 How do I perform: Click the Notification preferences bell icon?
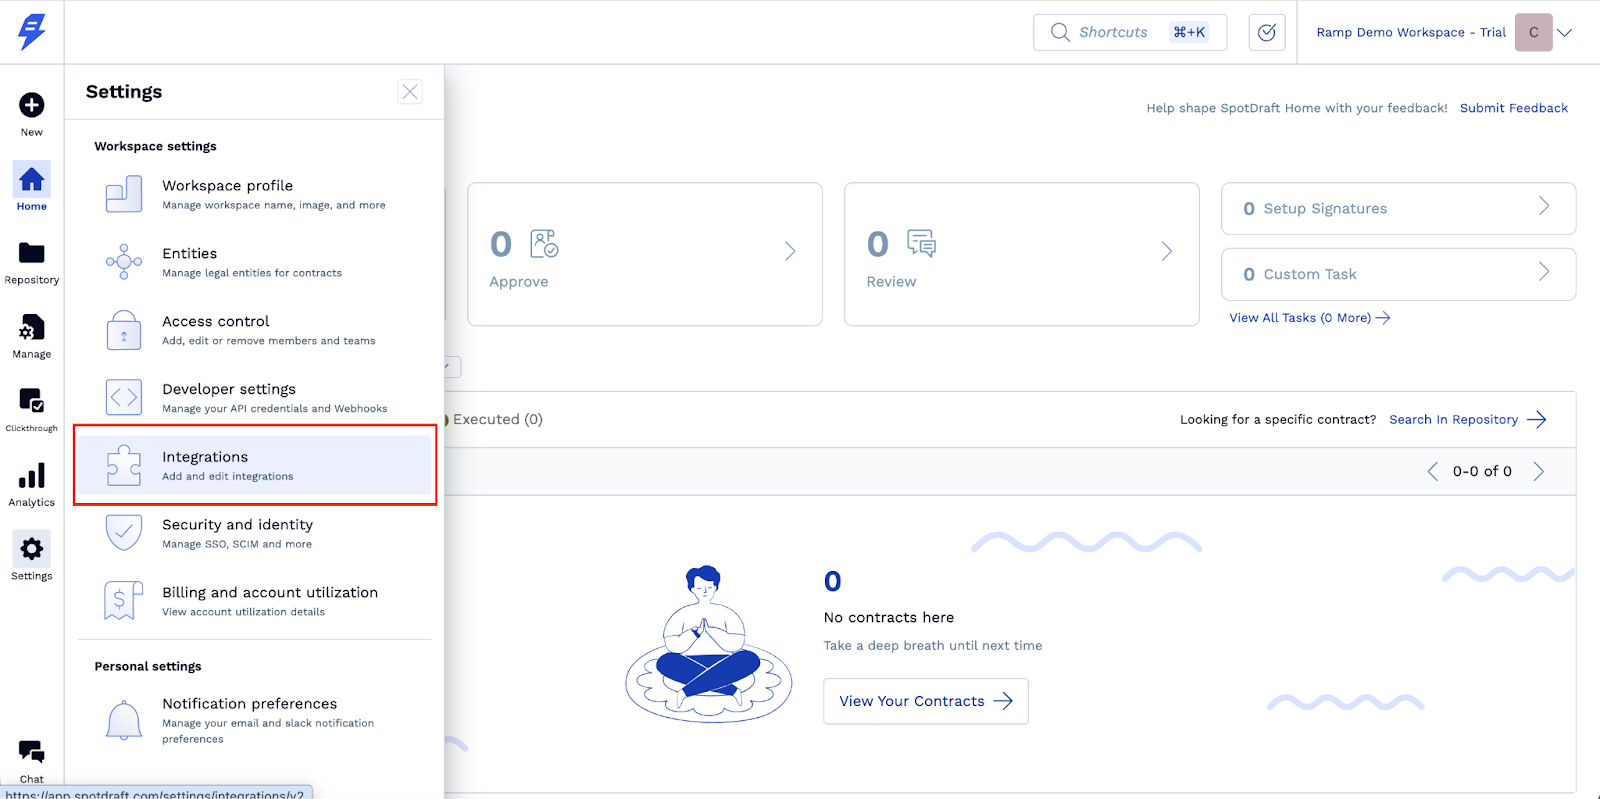[x=124, y=720]
